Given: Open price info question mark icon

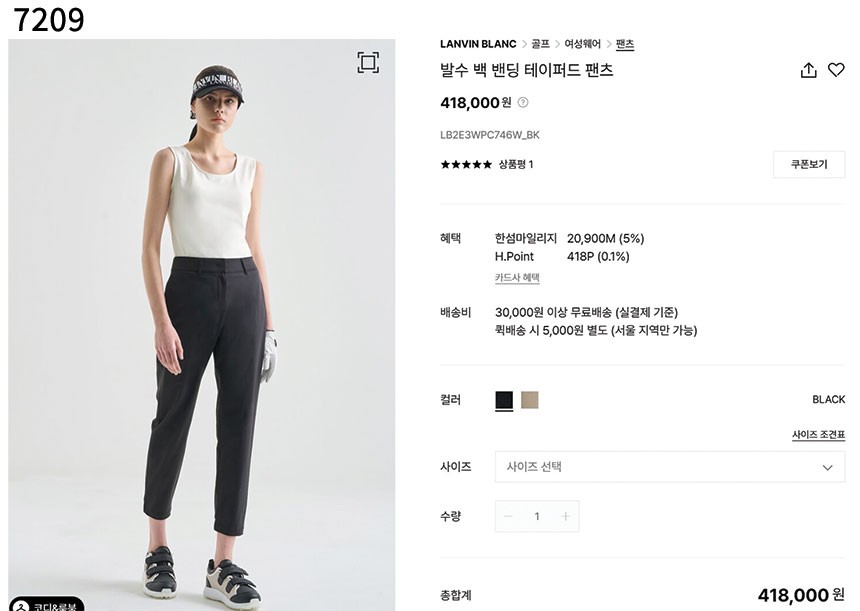Looking at the screenshot, I should pyautogui.click(x=523, y=102).
